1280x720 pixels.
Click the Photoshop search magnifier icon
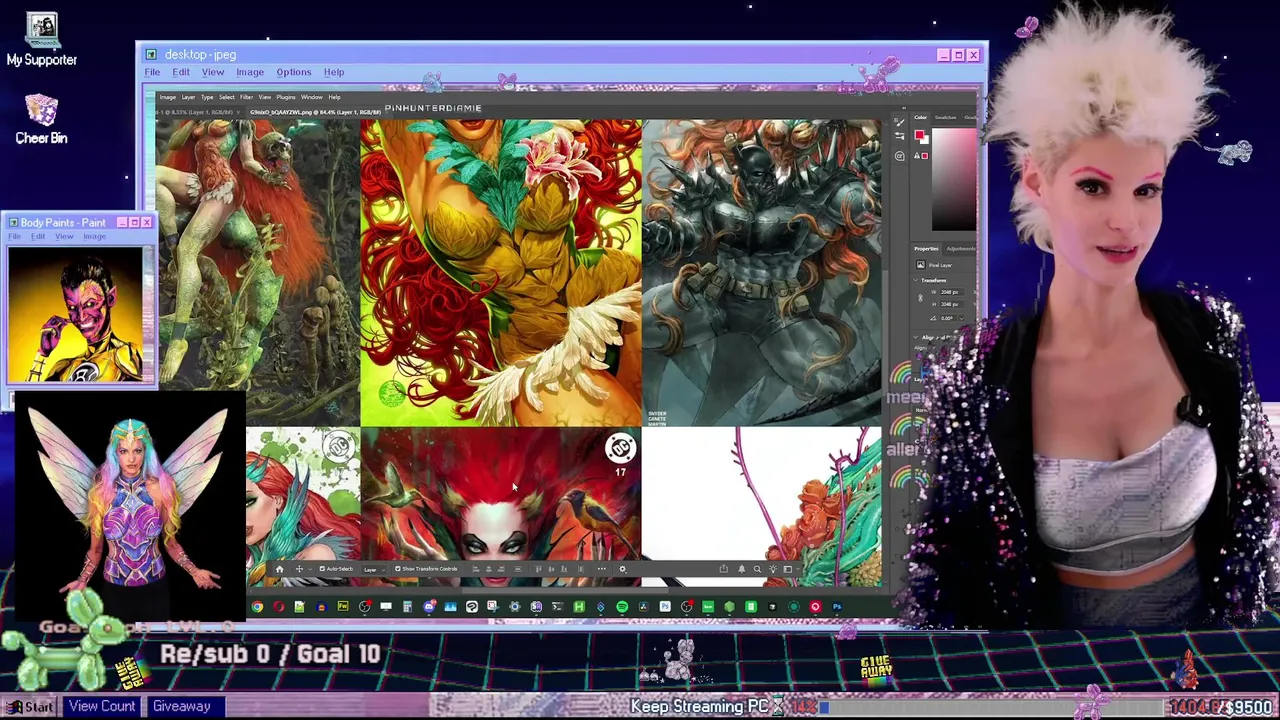[757, 569]
